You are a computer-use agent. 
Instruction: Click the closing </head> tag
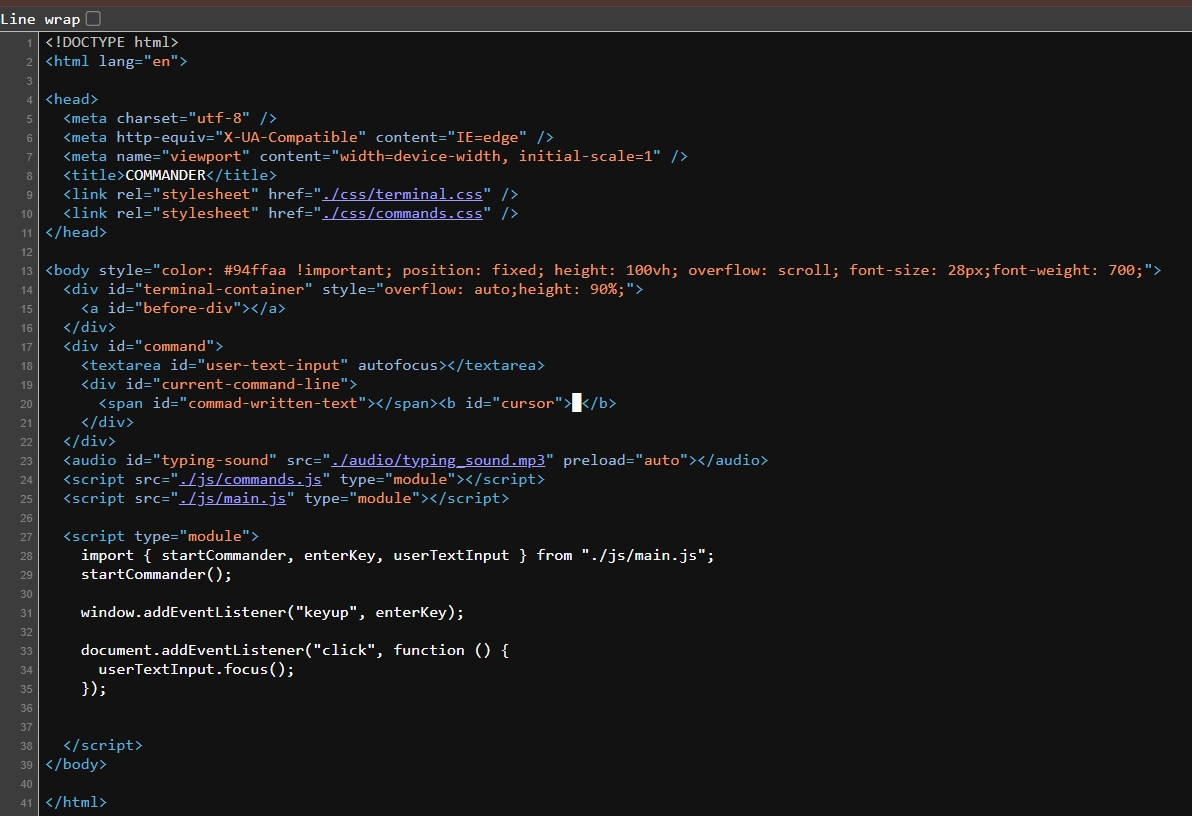click(76, 232)
